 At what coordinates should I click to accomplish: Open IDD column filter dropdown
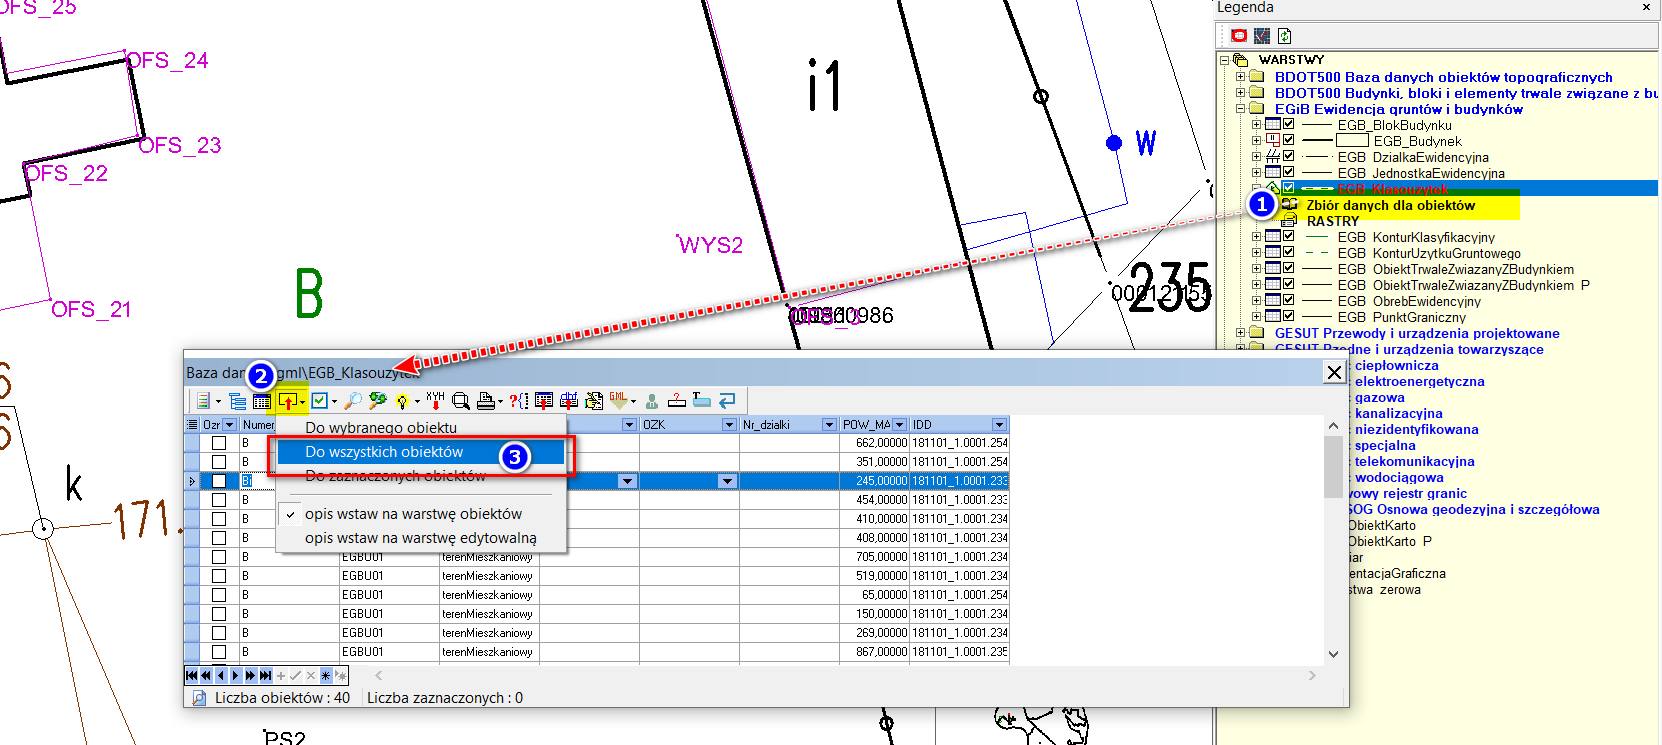[x=999, y=425]
